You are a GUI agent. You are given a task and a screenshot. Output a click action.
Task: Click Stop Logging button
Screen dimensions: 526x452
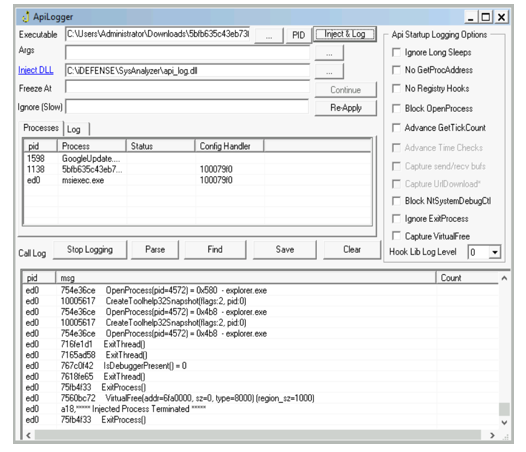pos(90,250)
